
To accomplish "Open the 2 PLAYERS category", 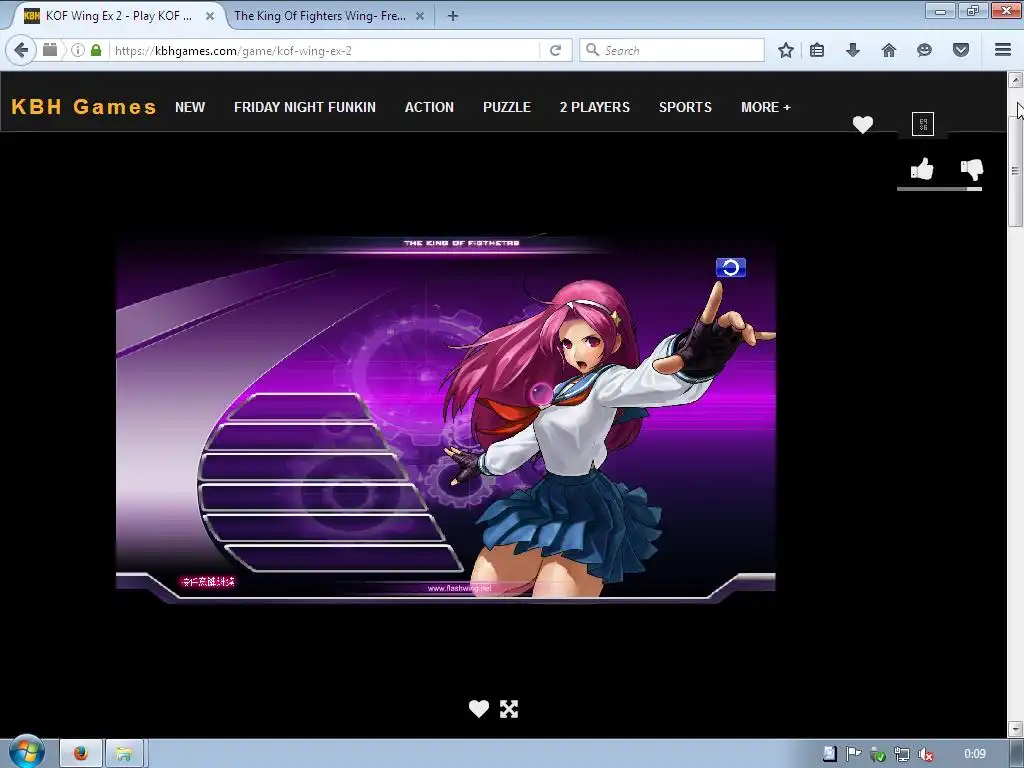I will coord(594,107).
